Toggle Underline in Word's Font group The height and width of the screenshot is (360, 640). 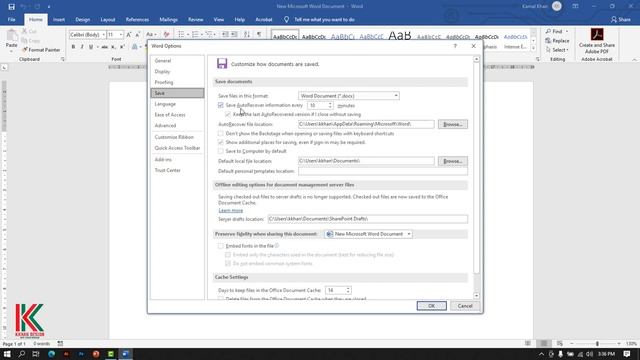(91, 47)
